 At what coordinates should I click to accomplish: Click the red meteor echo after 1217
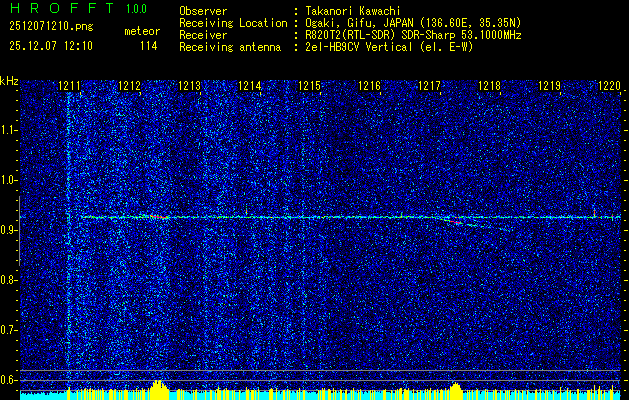click(x=455, y=221)
